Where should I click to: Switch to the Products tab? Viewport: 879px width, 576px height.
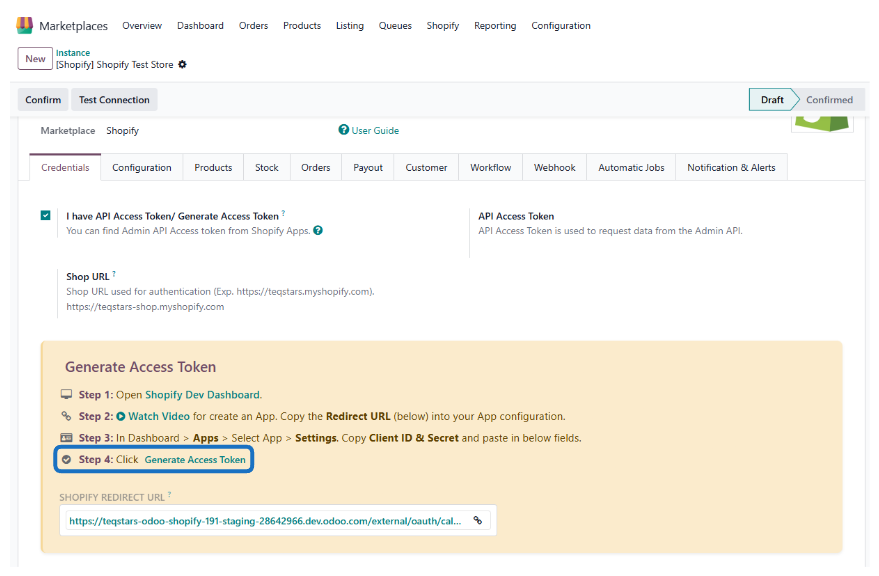[213, 167]
